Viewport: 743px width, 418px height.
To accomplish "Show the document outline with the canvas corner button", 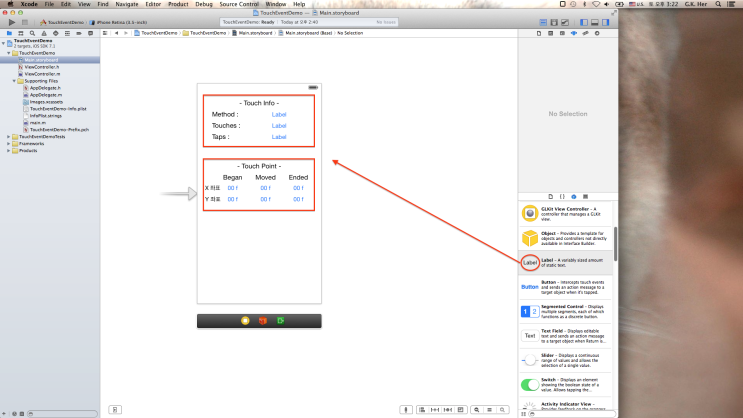I will point(115,409).
